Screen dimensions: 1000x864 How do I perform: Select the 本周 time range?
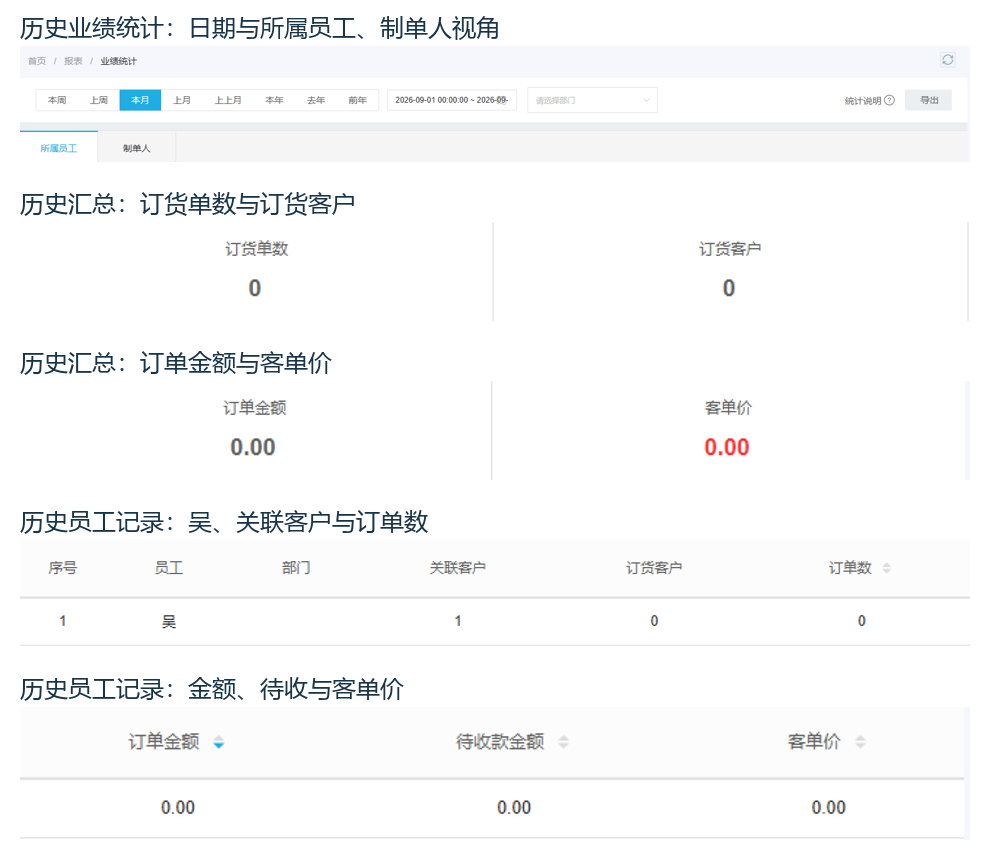pyautogui.click(x=57, y=100)
